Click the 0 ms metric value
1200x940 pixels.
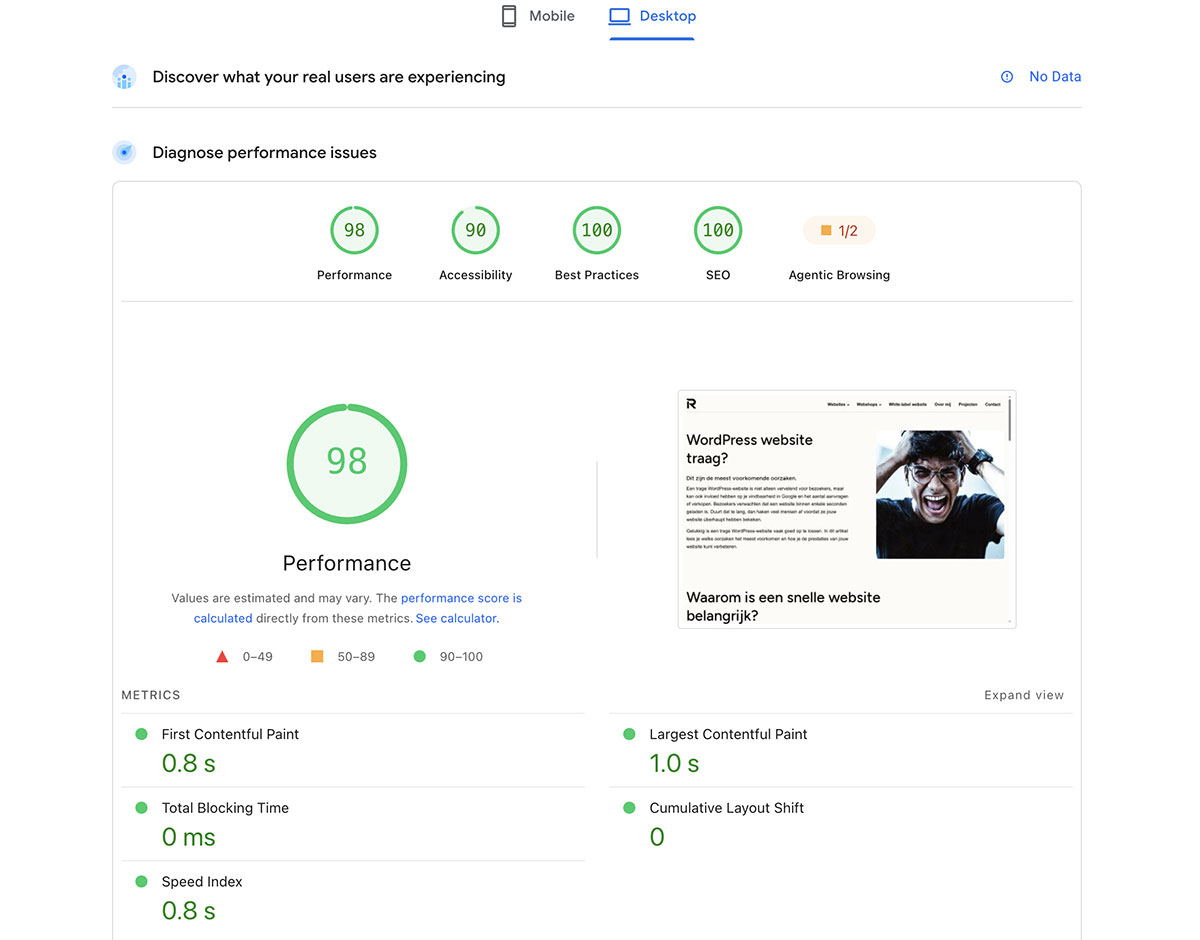click(x=189, y=838)
